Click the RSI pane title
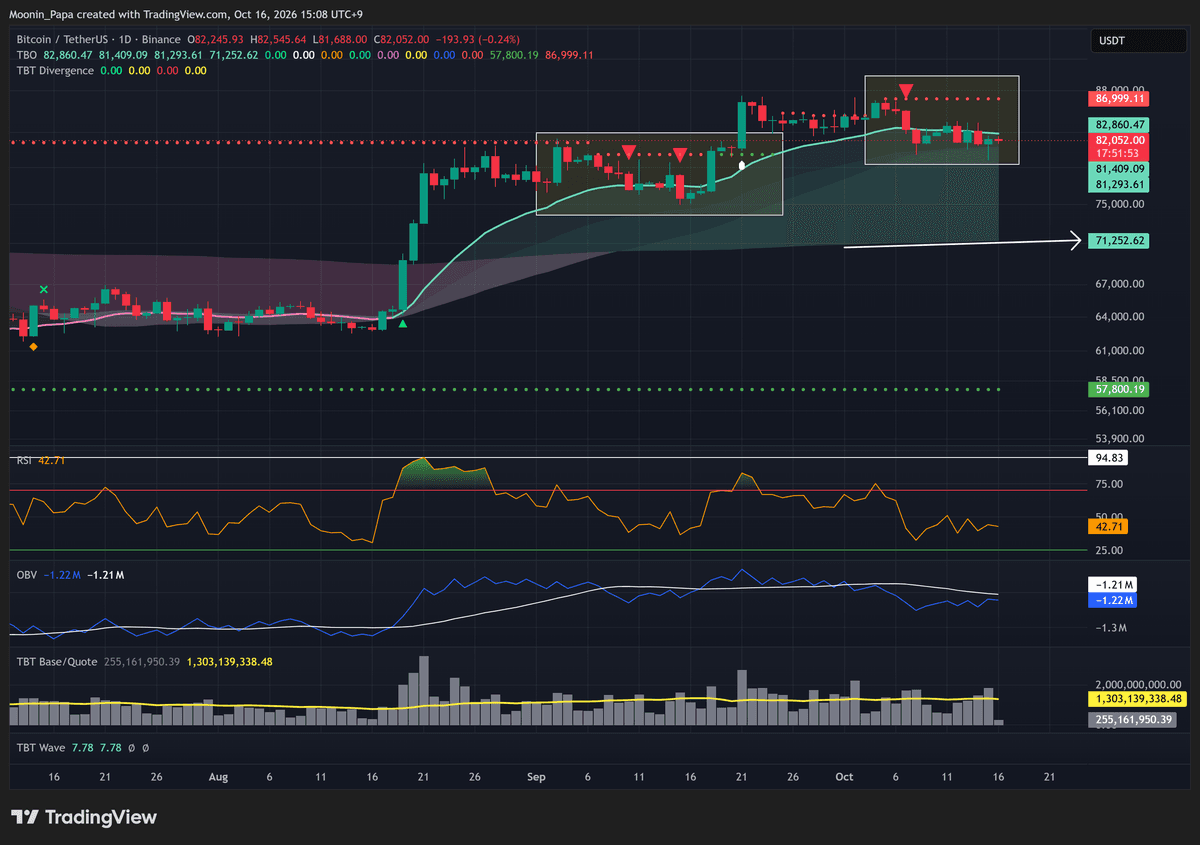 click(x=23, y=460)
